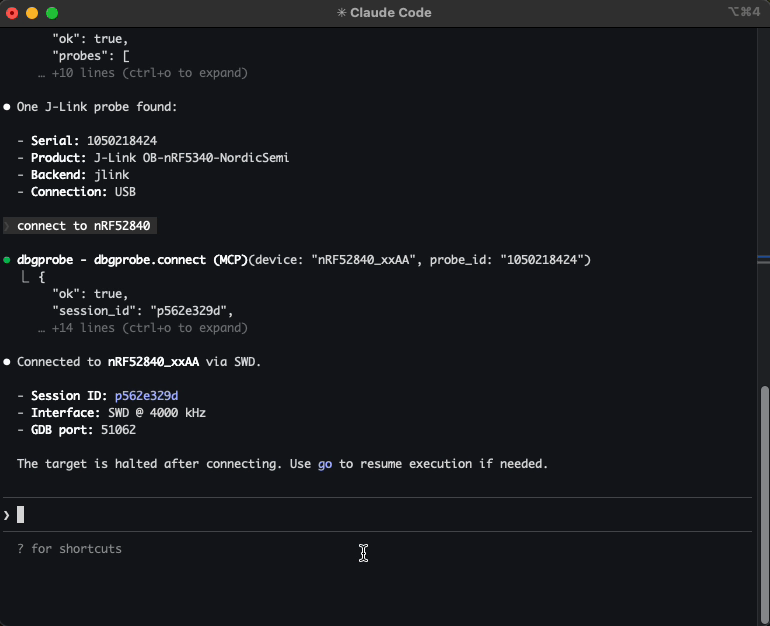Select the 'connect to nRF52840' user message
This screenshot has width=770, height=626.
tap(86, 226)
